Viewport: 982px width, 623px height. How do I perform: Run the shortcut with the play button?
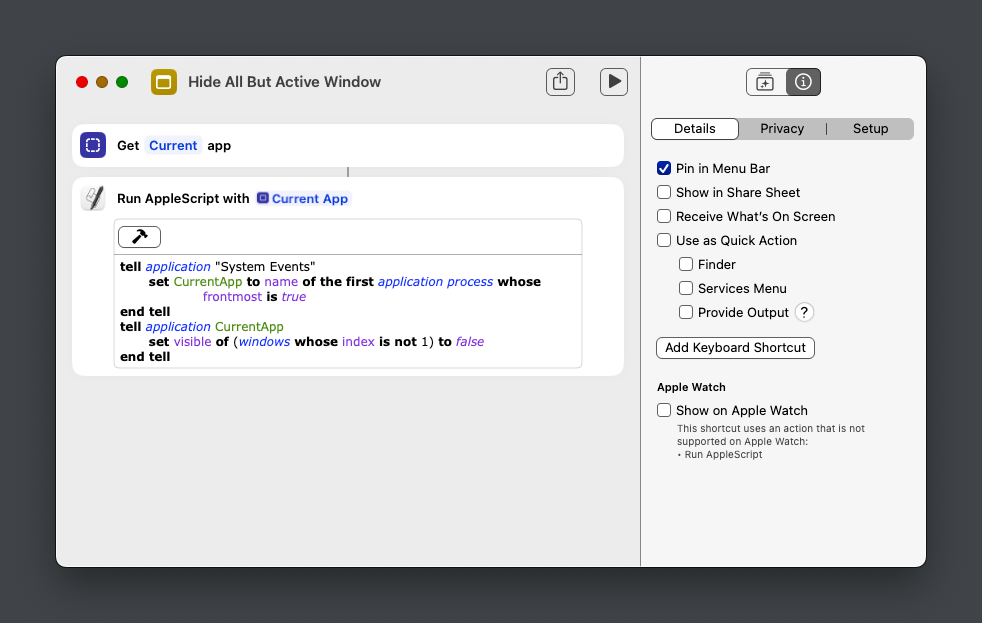pyautogui.click(x=614, y=82)
